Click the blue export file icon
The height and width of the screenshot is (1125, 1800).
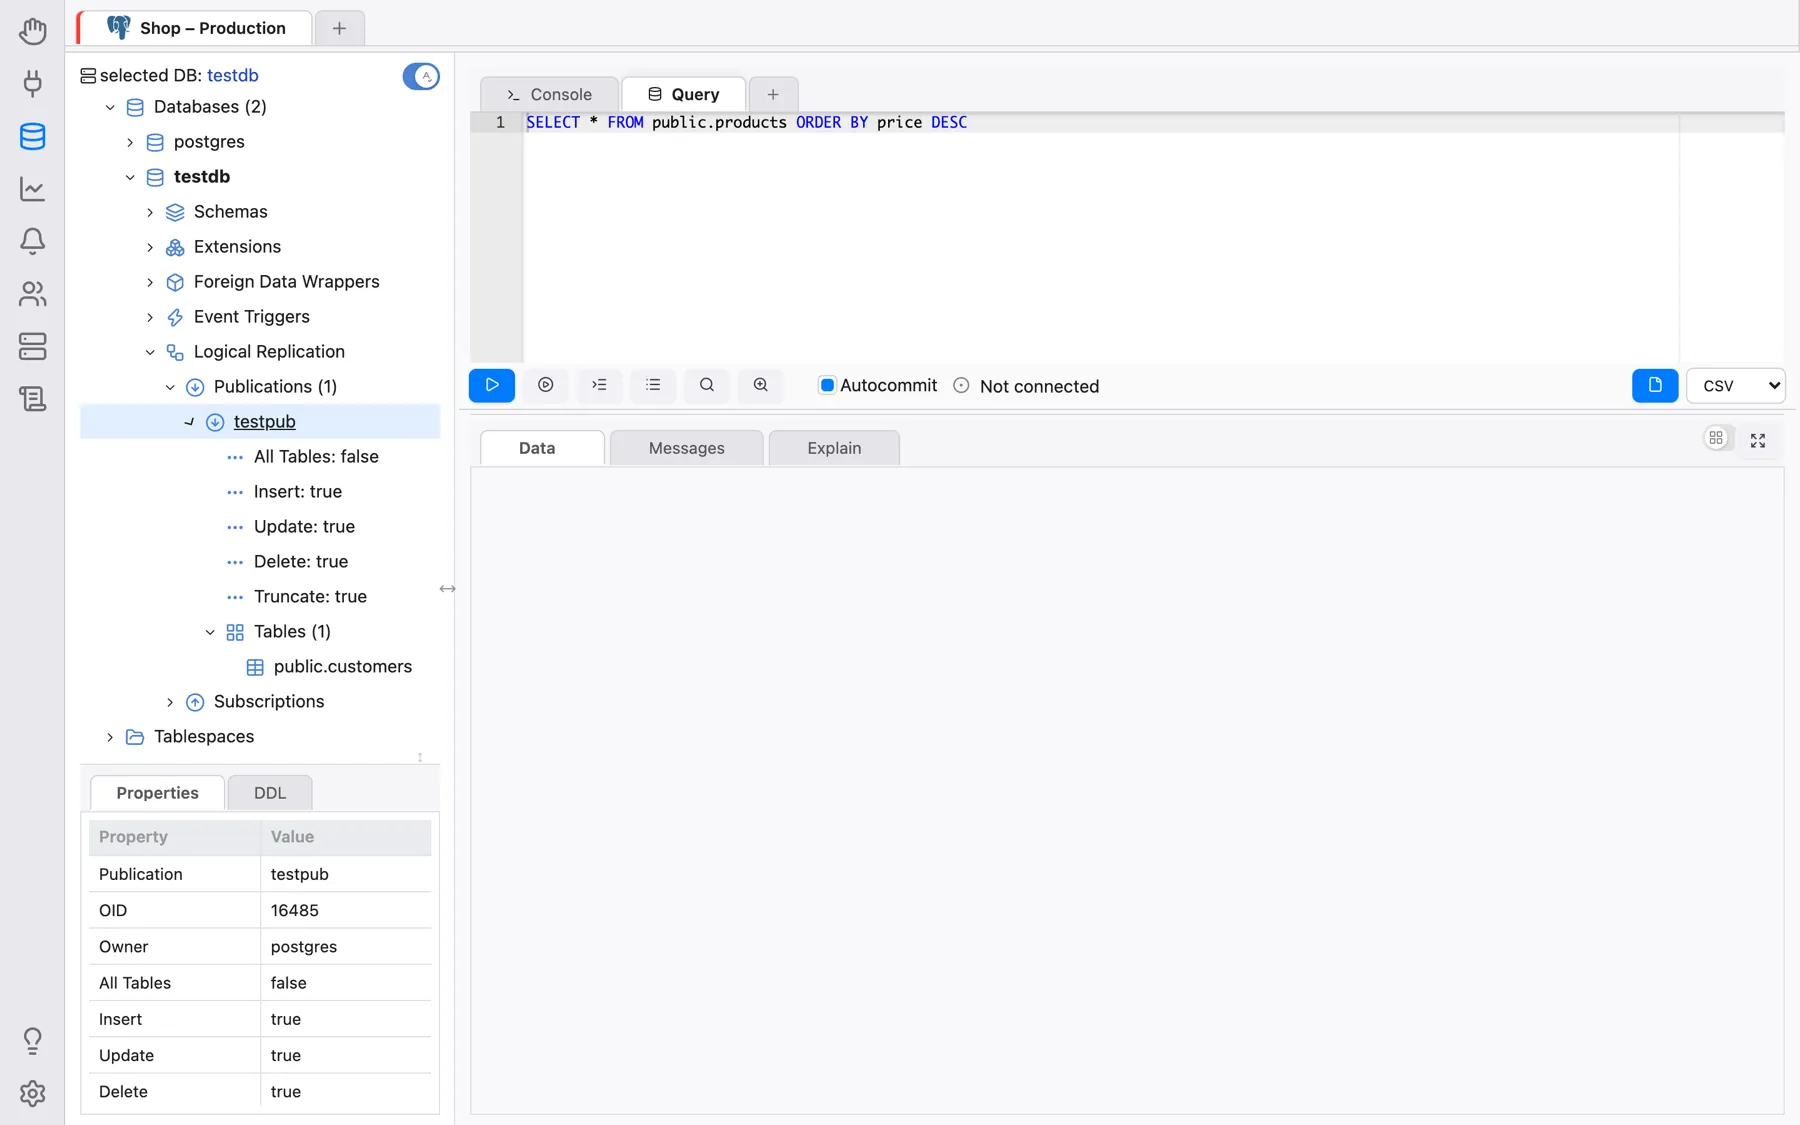click(1655, 385)
